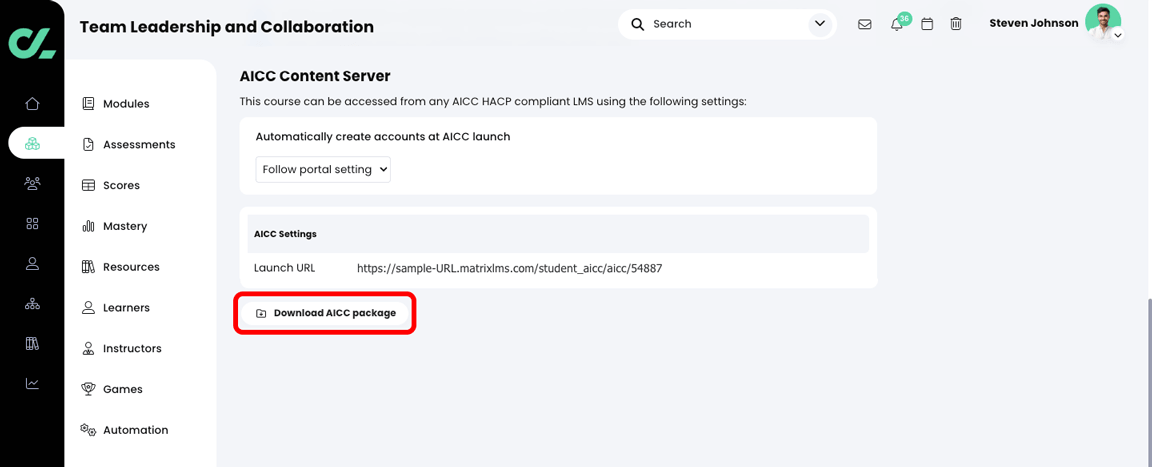1152x467 pixels.
Task: Click the Steven Johnson user name
Action: point(1034,23)
